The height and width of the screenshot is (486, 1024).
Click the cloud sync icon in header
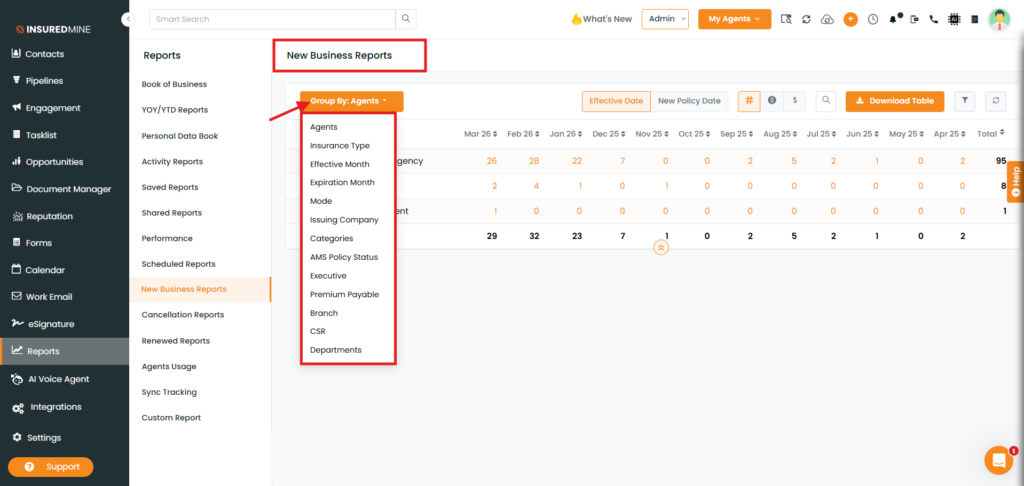point(827,19)
